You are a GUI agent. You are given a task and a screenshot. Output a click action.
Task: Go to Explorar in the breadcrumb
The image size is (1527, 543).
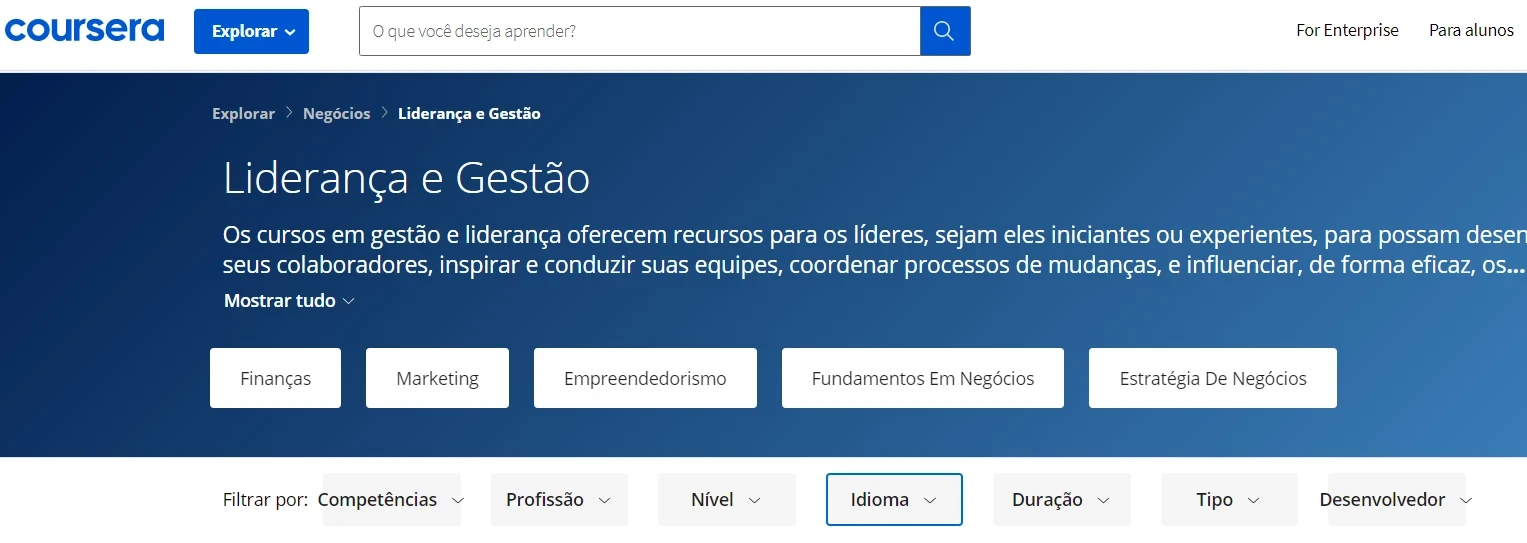243,114
